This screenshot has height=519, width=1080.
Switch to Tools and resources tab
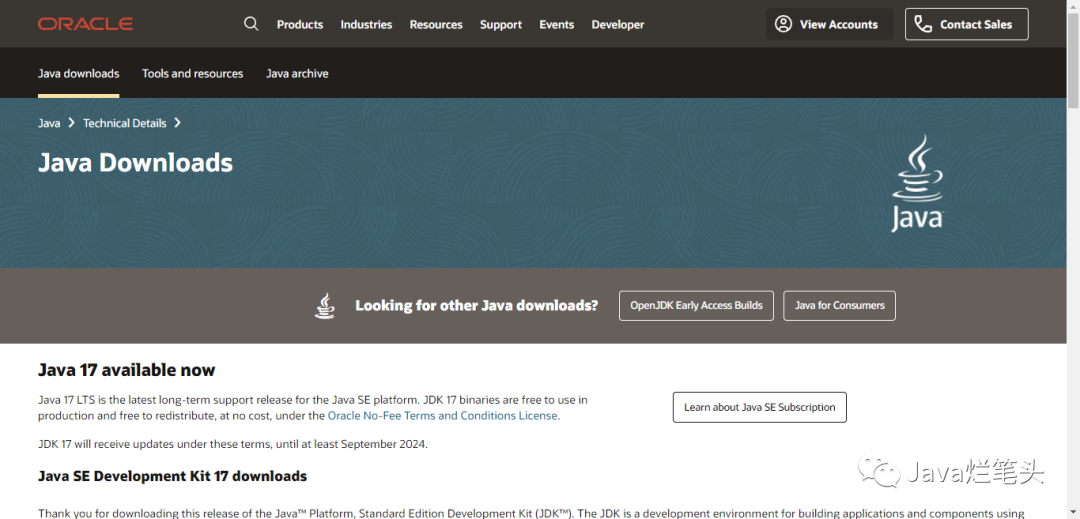click(x=192, y=74)
